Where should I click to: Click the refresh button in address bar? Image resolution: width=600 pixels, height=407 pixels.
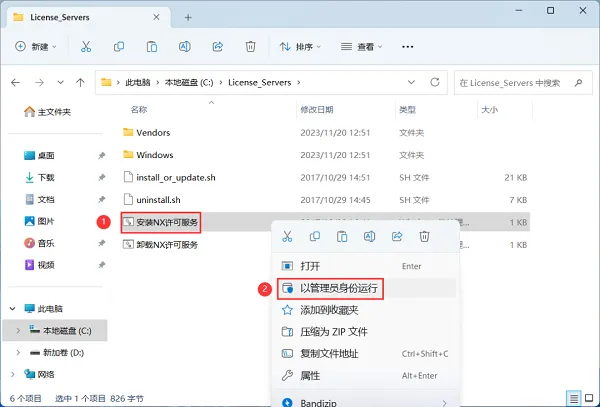[x=435, y=82]
